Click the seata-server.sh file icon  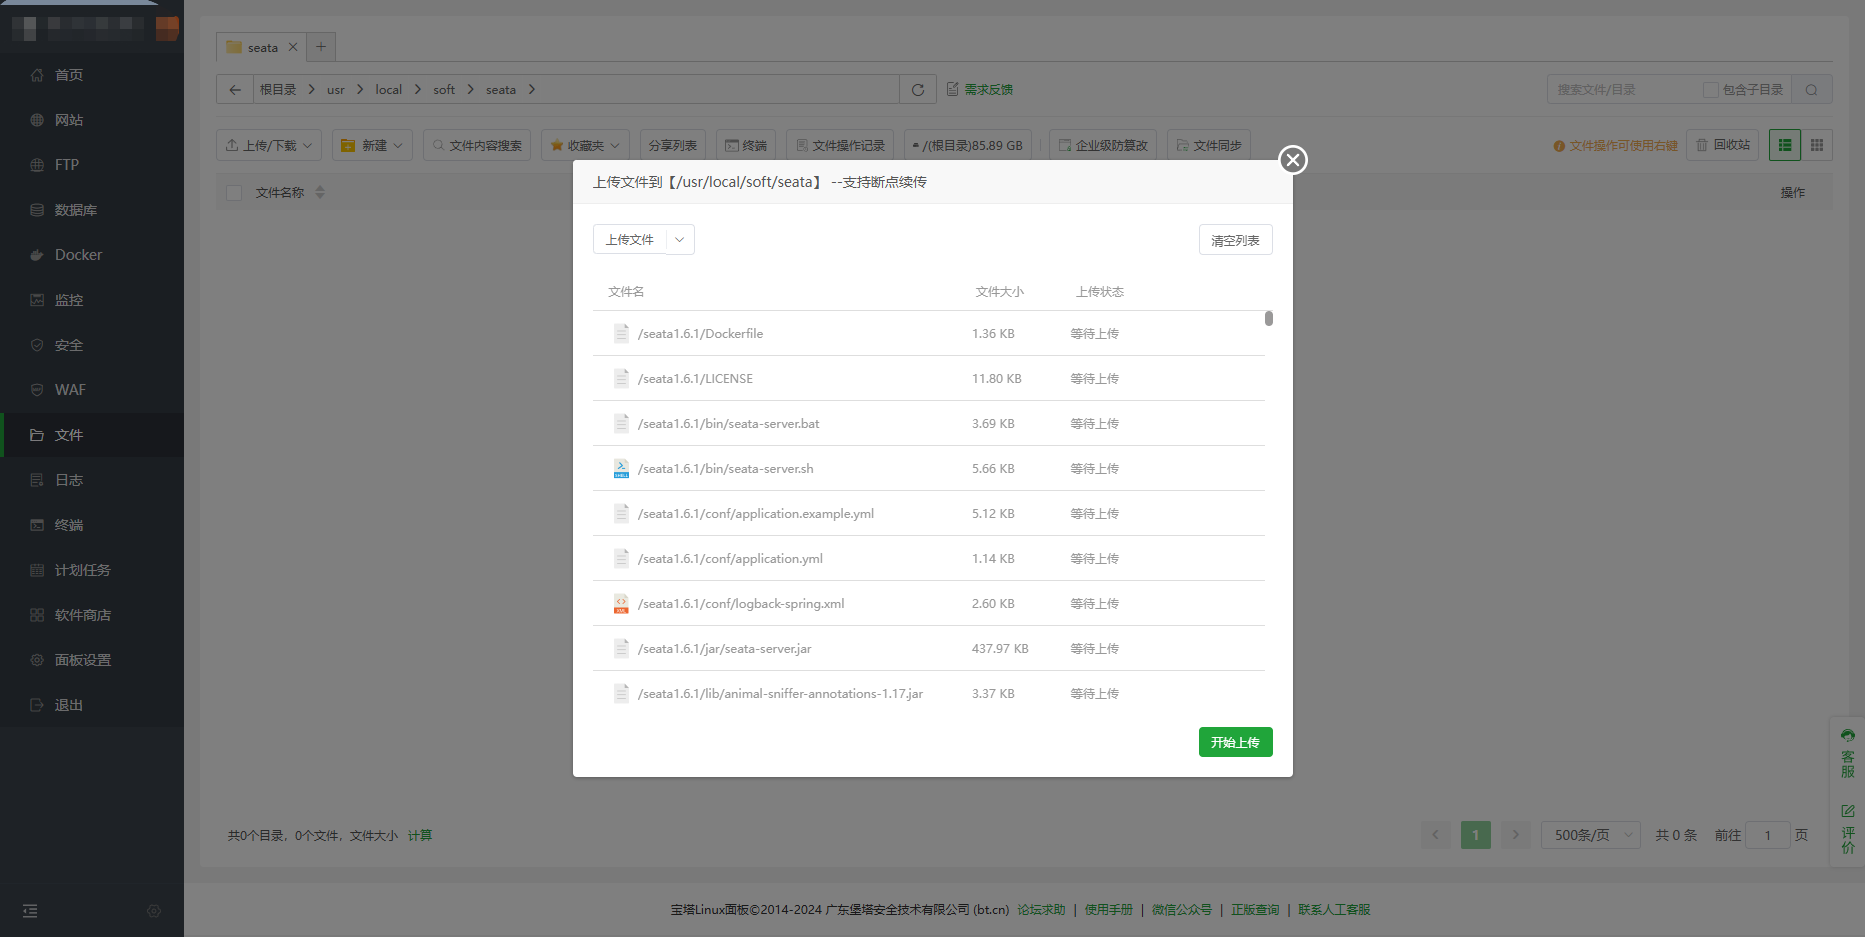[621, 469]
